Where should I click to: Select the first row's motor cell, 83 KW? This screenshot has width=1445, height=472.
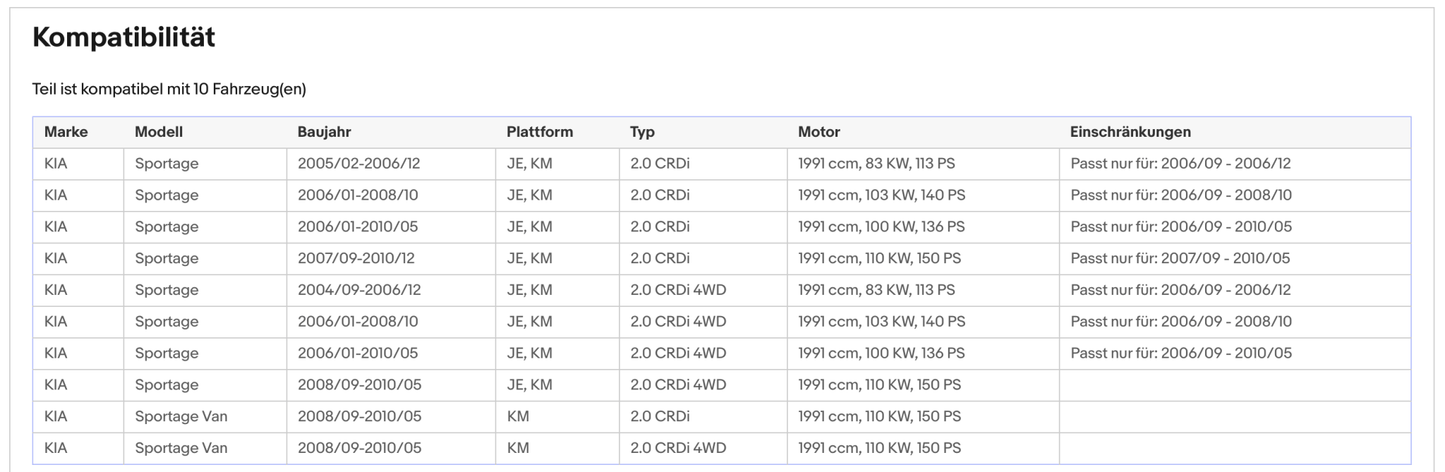pyautogui.click(x=876, y=163)
